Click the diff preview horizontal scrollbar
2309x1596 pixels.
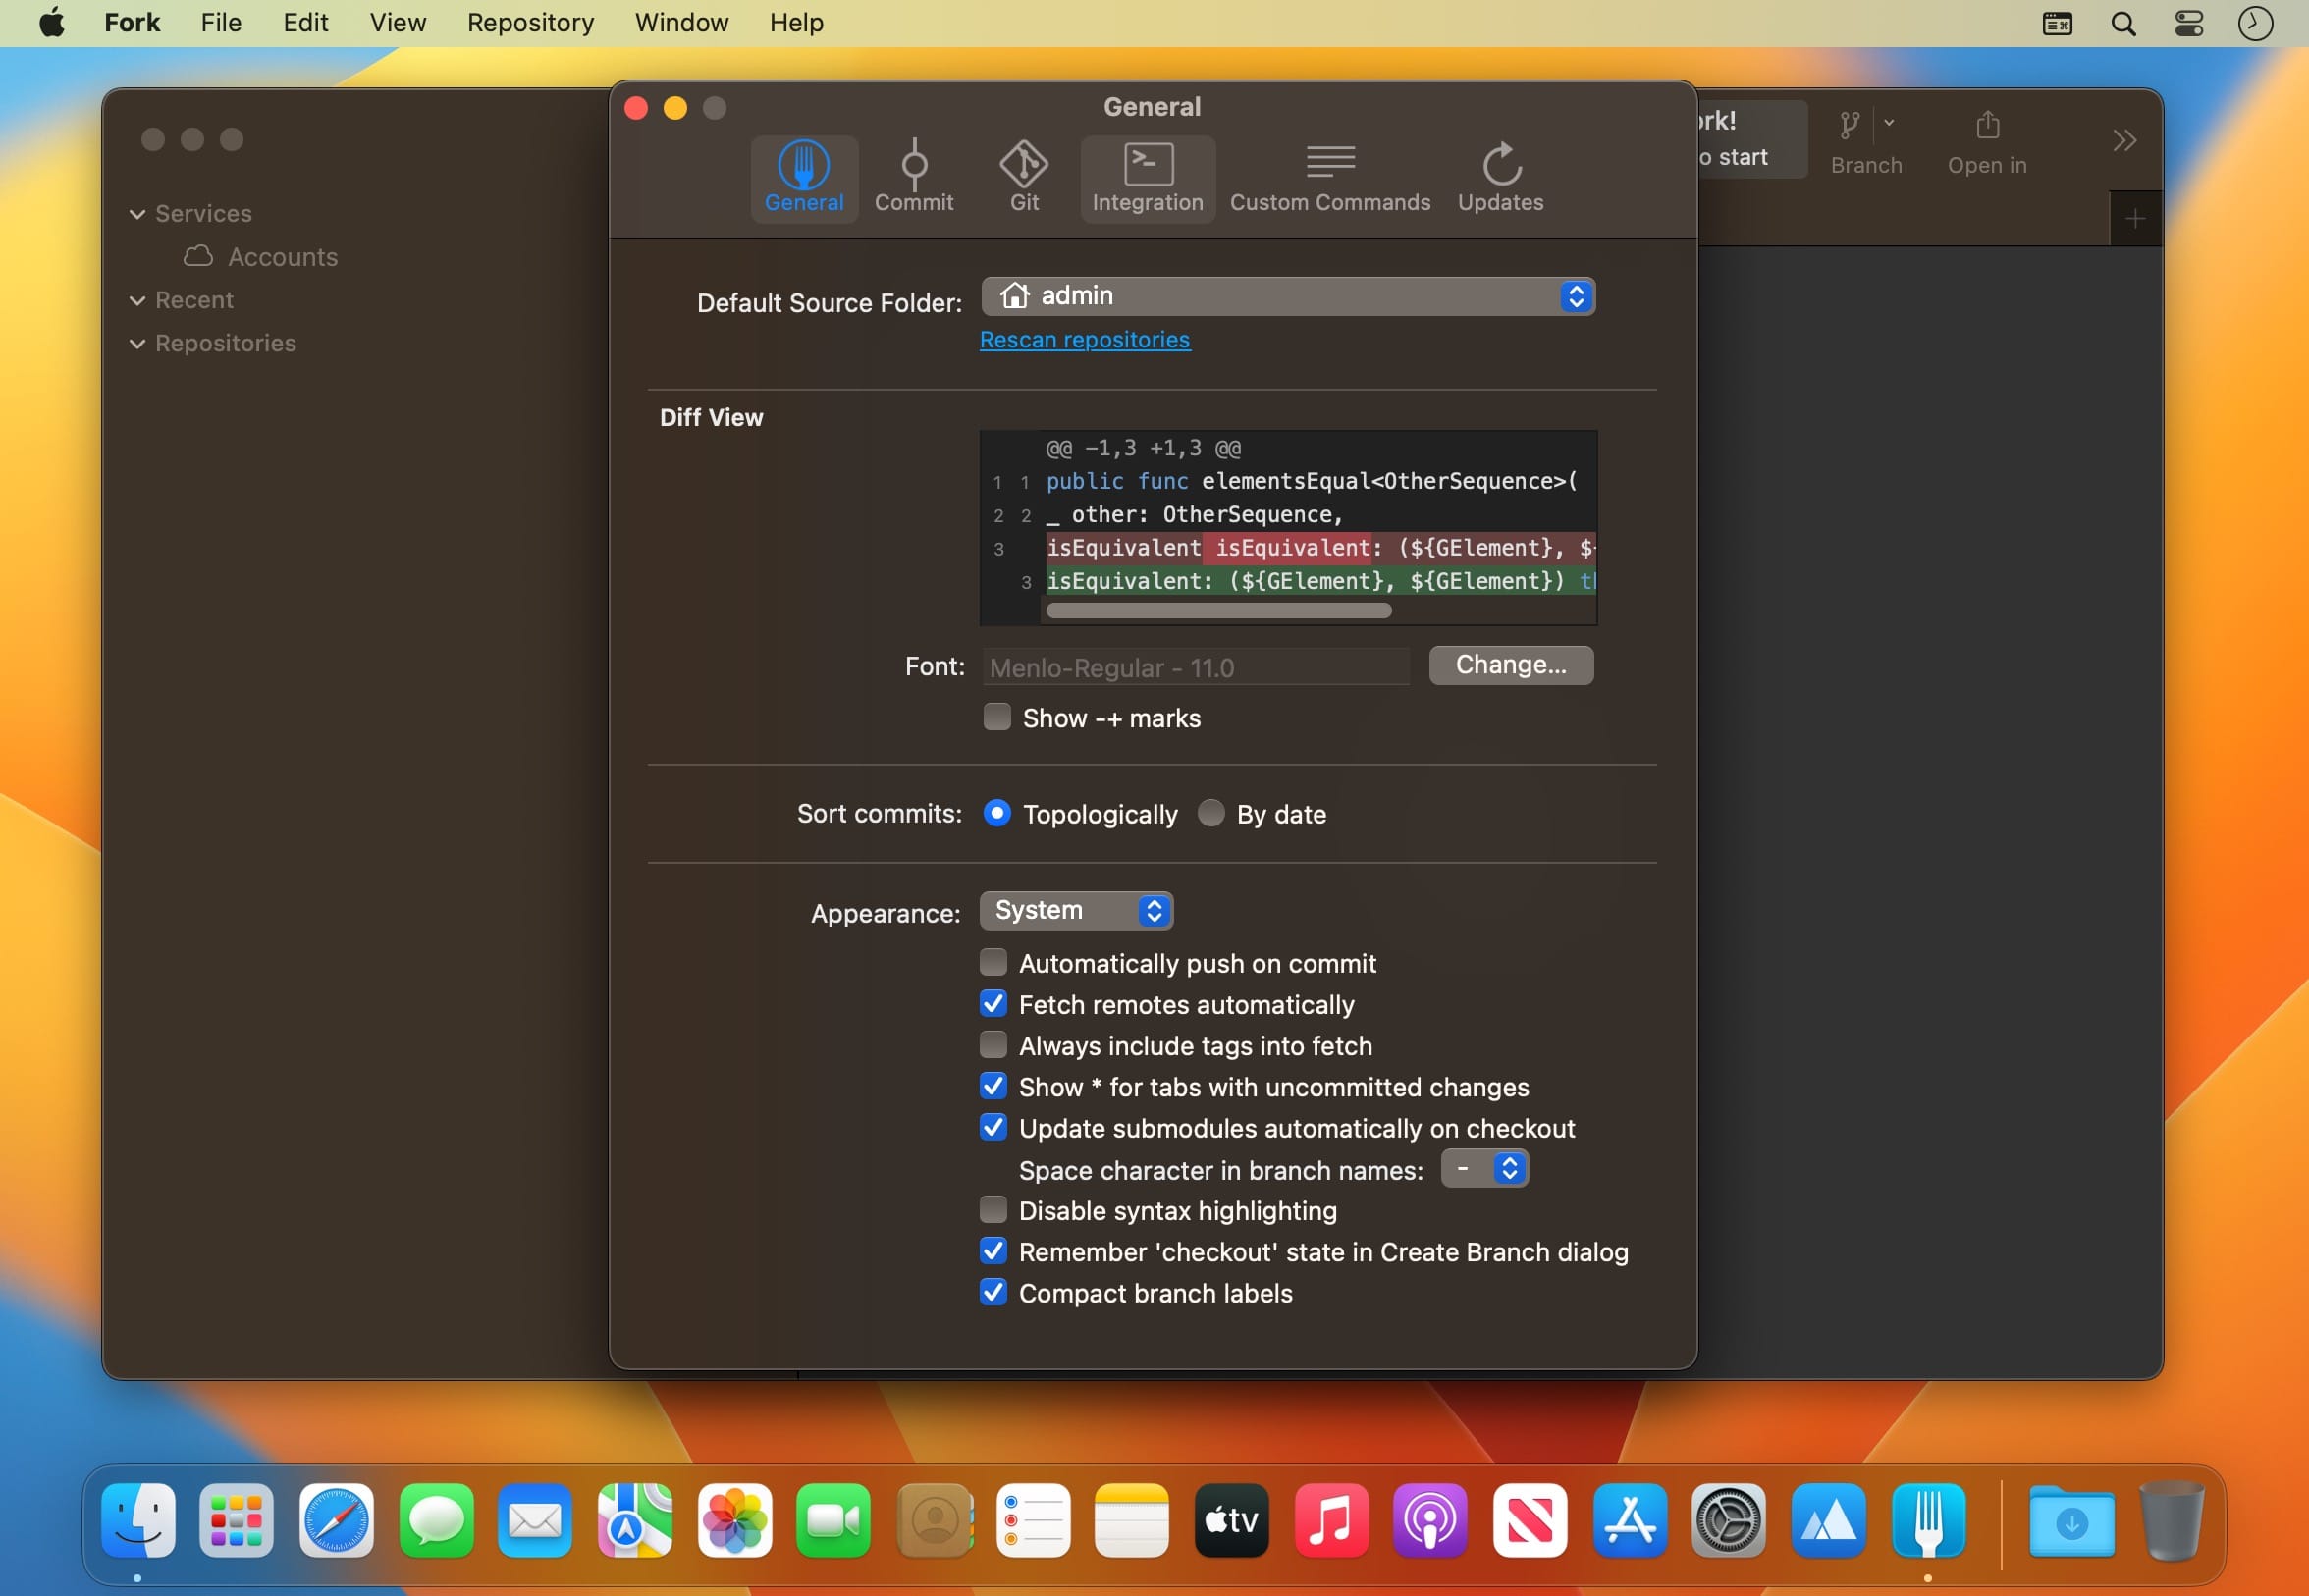(x=1218, y=611)
